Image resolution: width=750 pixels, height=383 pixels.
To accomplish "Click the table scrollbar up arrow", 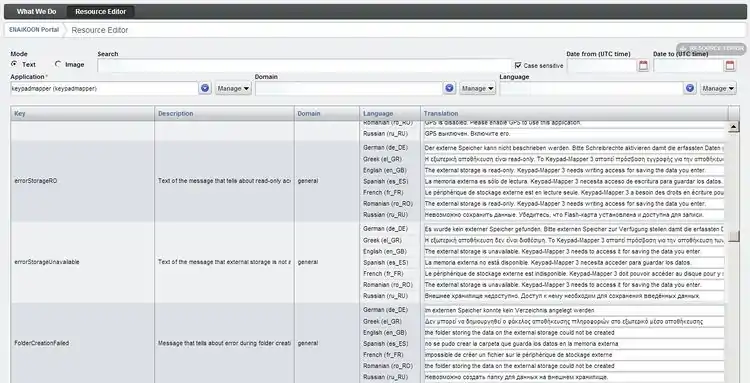I will click(x=733, y=127).
